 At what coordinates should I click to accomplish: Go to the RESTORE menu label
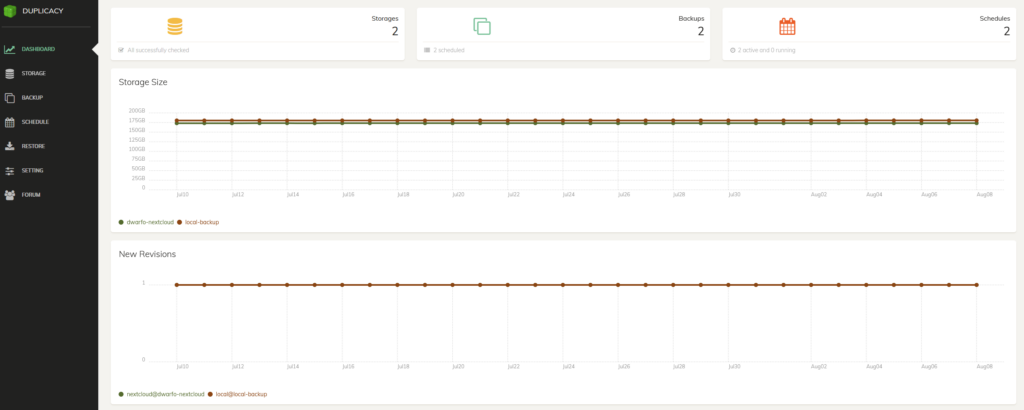pyautogui.click(x=34, y=146)
